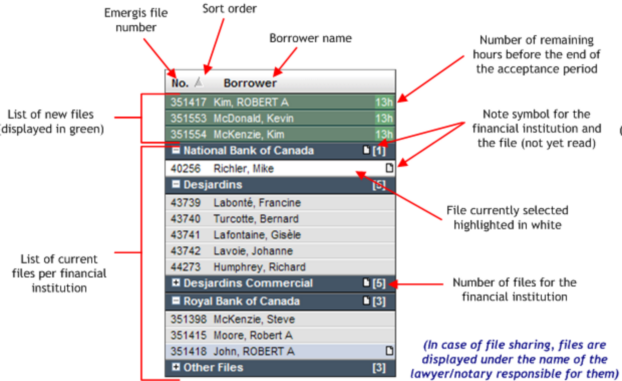Click the 13h remaining badge on Kim, ROBERT A
Screen dimensions: 622x381
[384, 102]
